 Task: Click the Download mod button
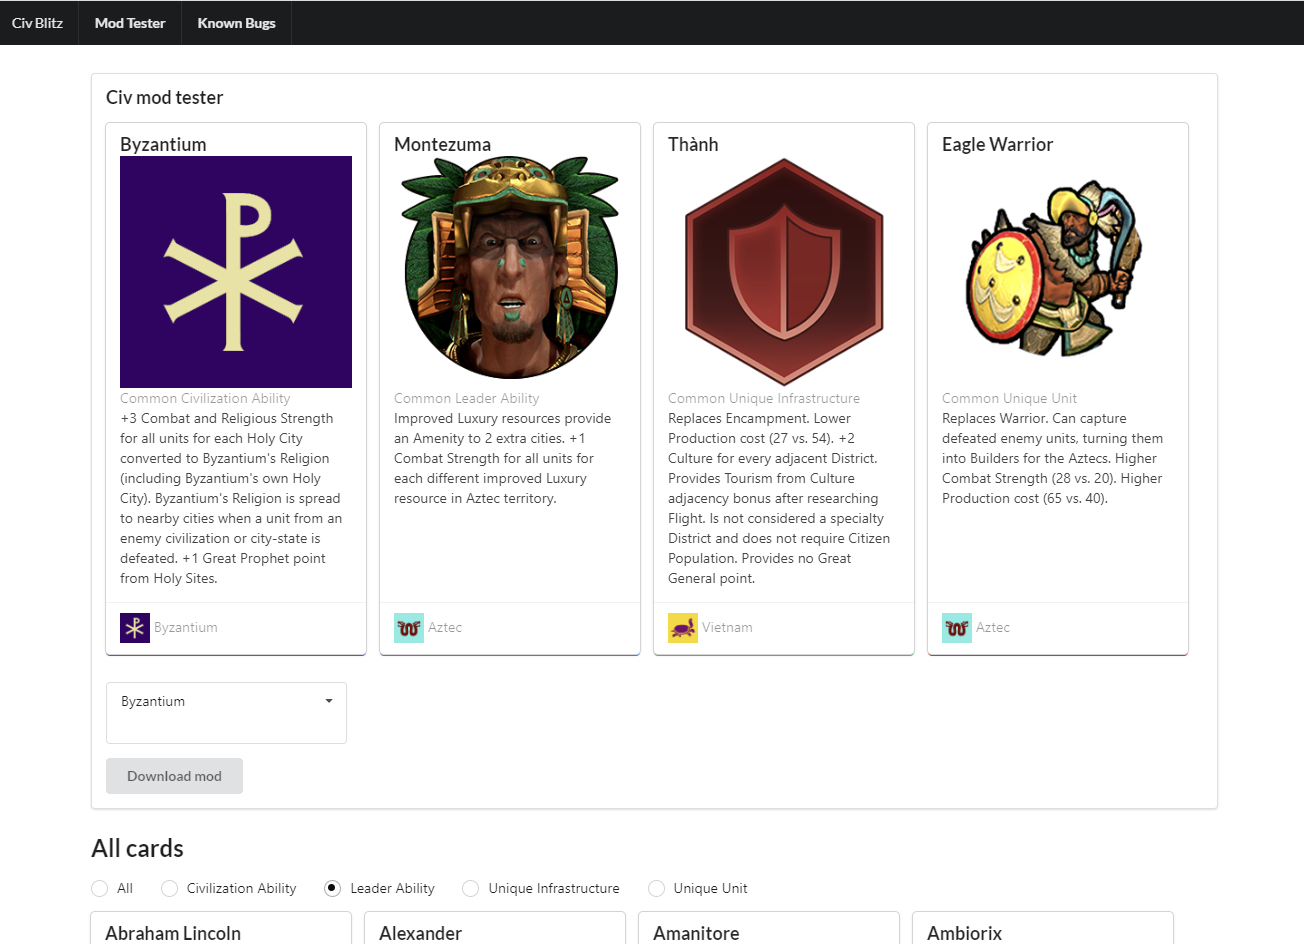coord(174,776)
